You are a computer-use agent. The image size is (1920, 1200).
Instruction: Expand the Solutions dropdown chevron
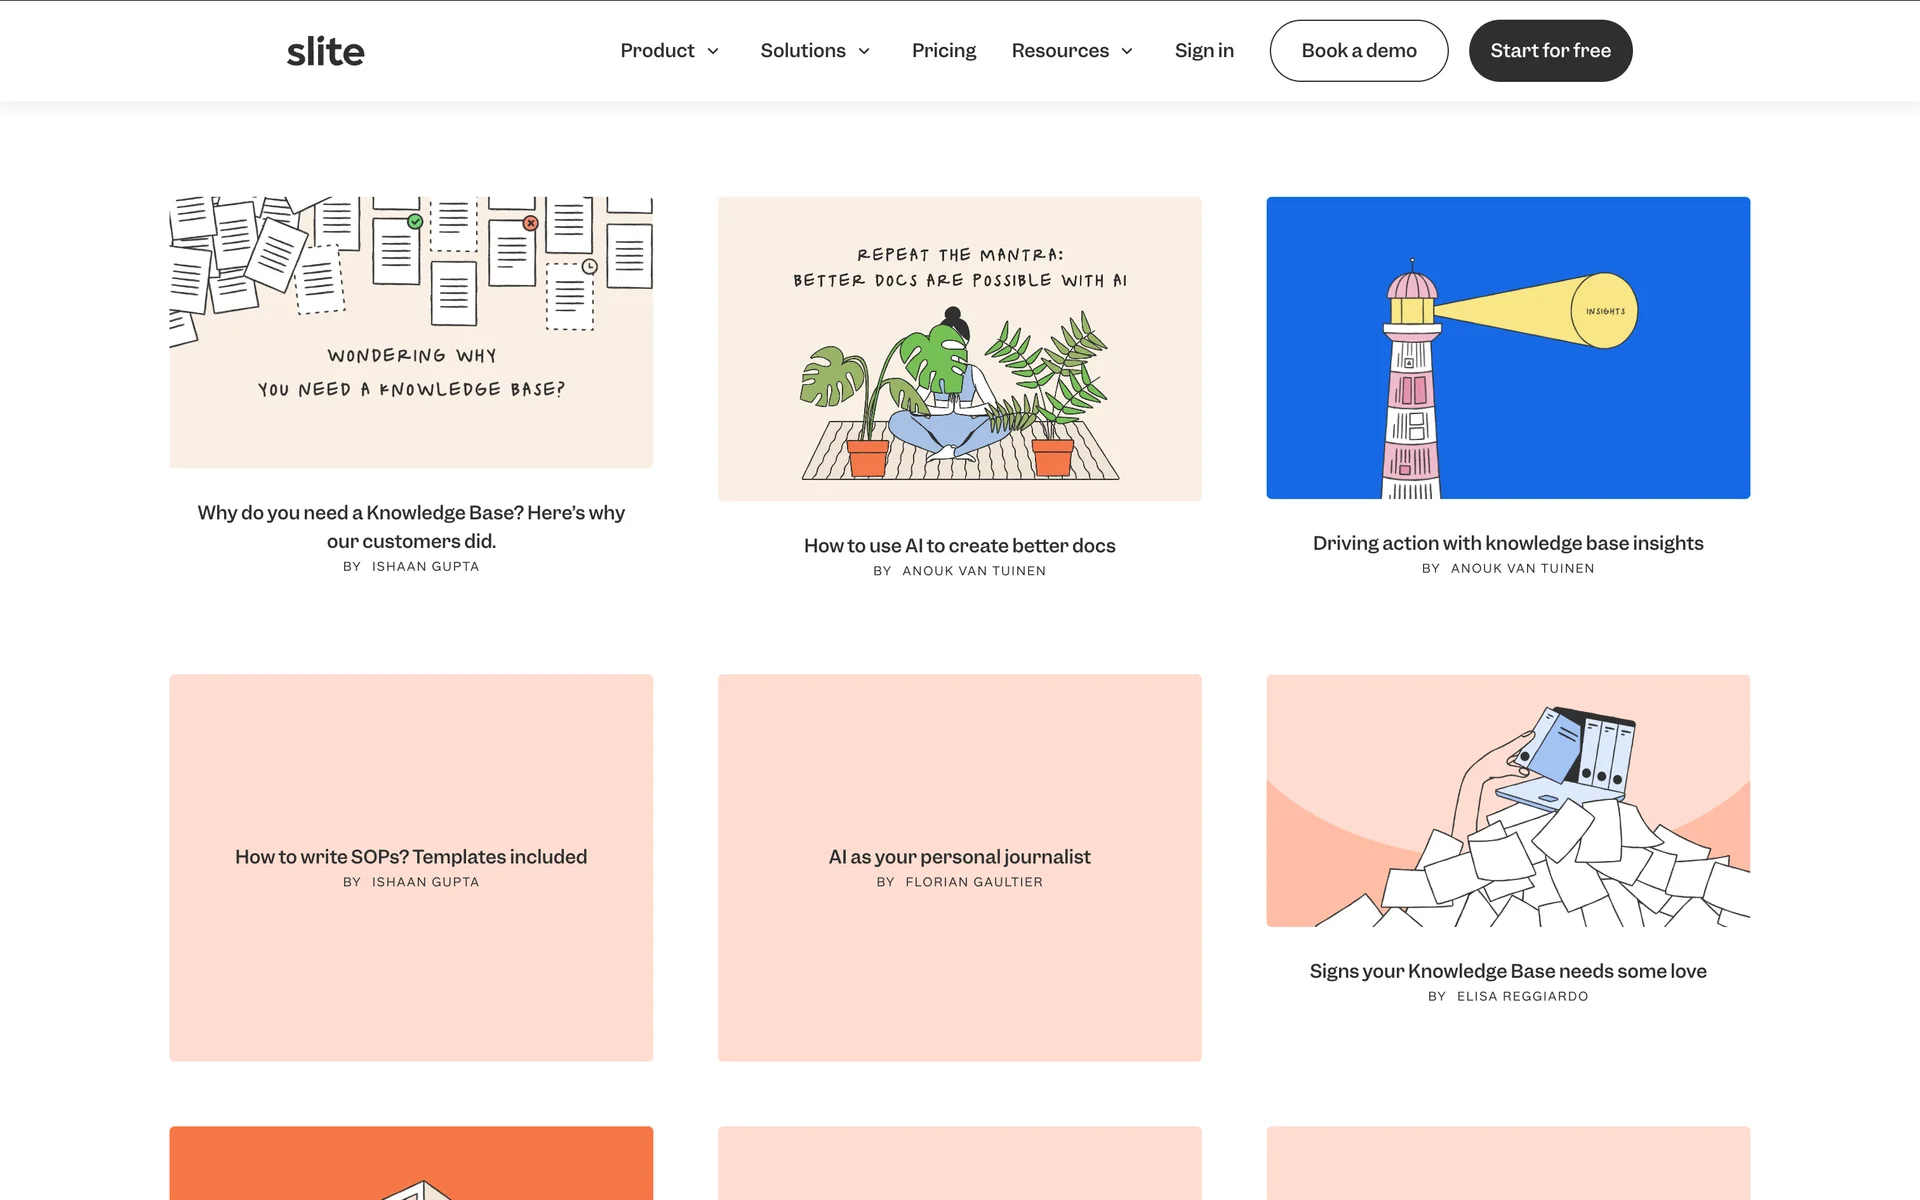click(864, 51)
